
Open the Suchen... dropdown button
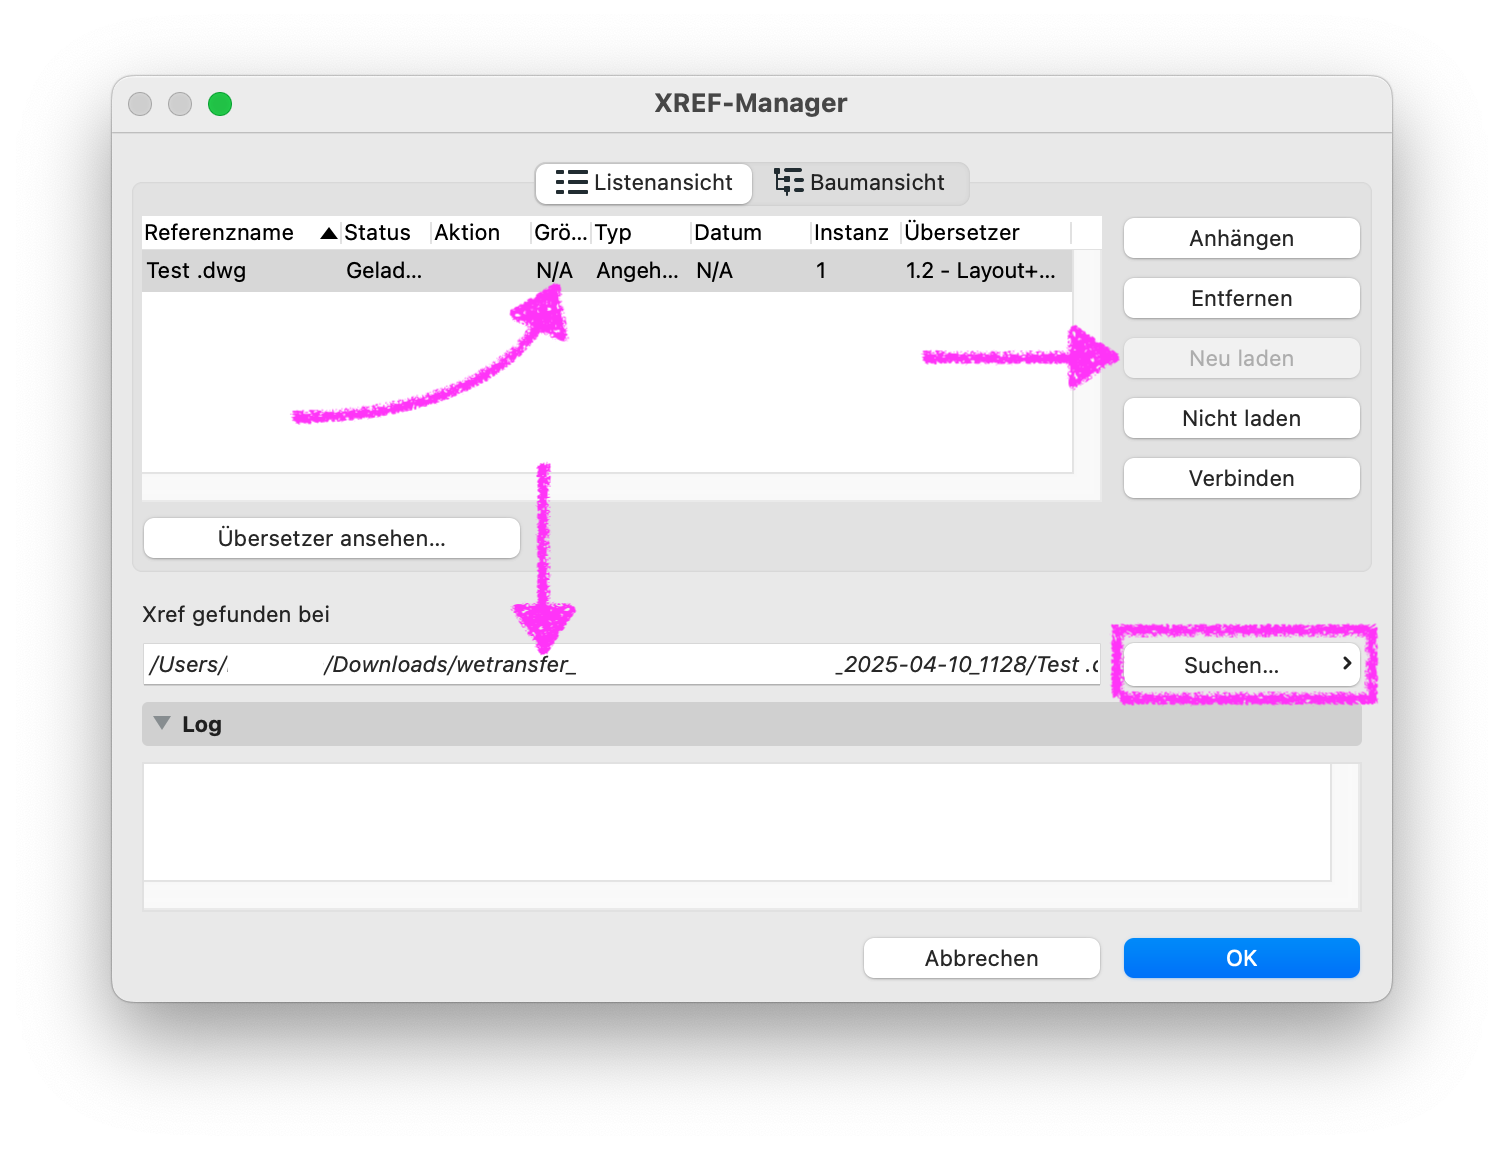coord(1241,665)
